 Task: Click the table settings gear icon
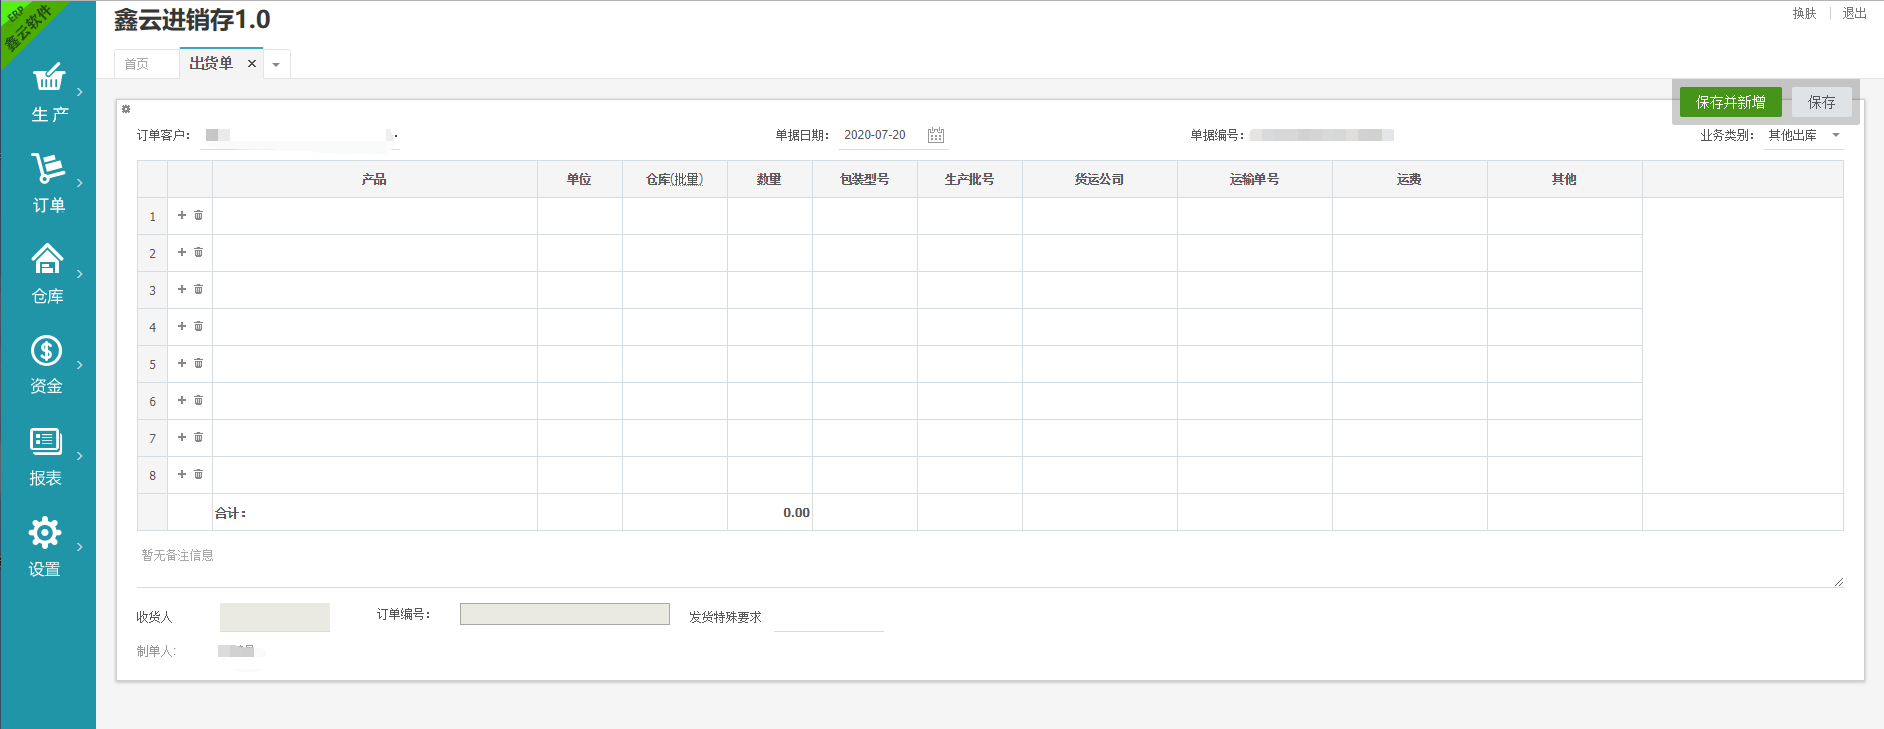[126, 109]
